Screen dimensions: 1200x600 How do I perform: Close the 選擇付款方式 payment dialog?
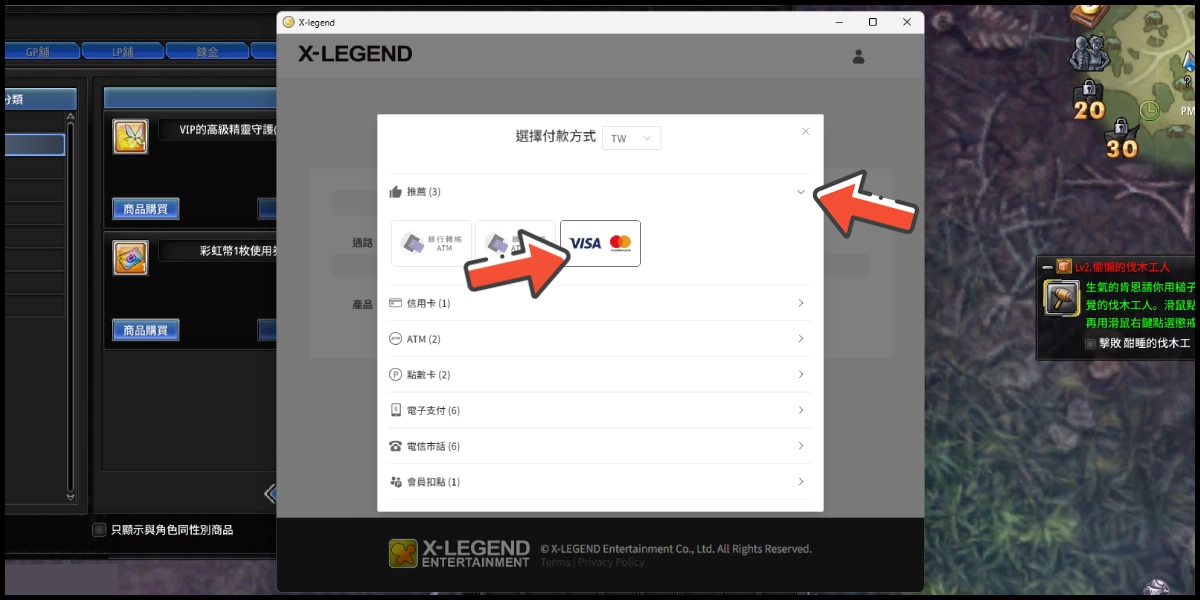(806, 131)
